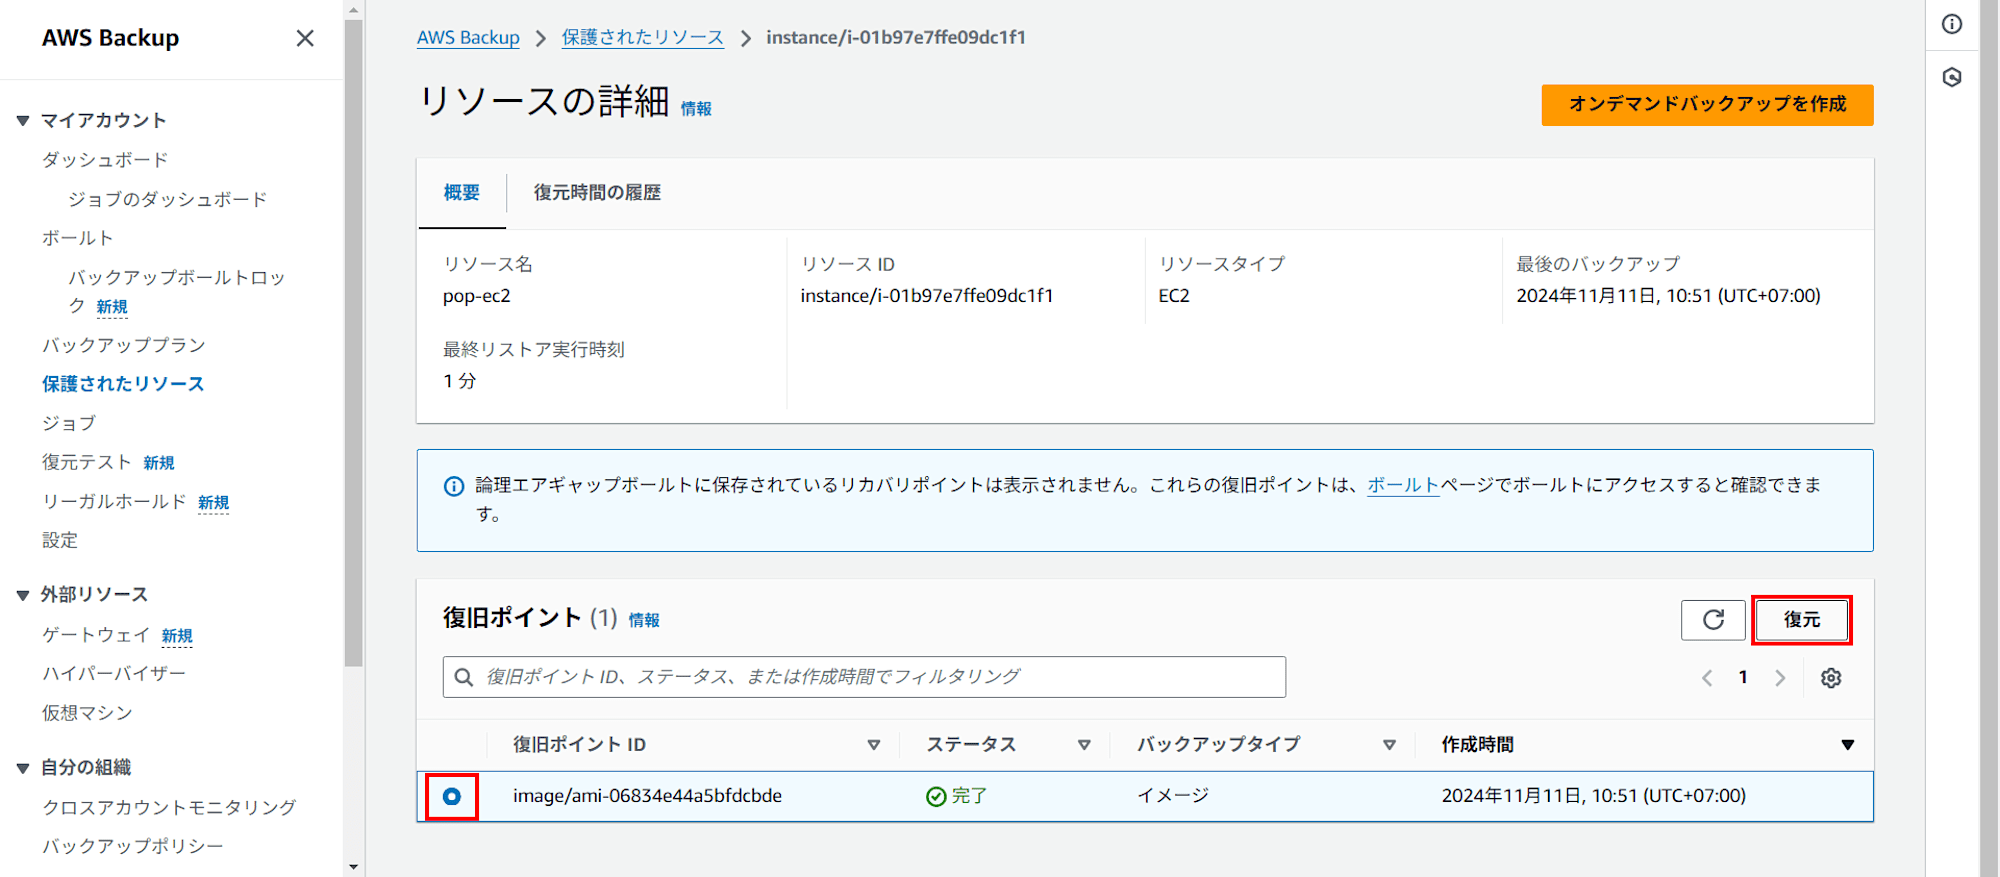Click the 情報 link beside 復旧ポイント

644,620
